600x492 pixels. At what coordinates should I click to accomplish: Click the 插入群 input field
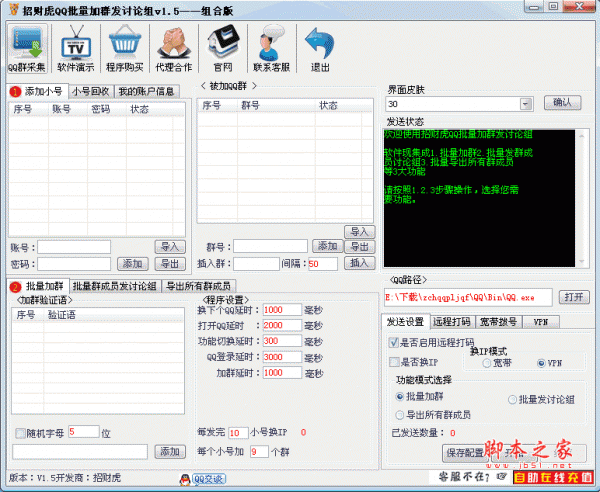256,264
